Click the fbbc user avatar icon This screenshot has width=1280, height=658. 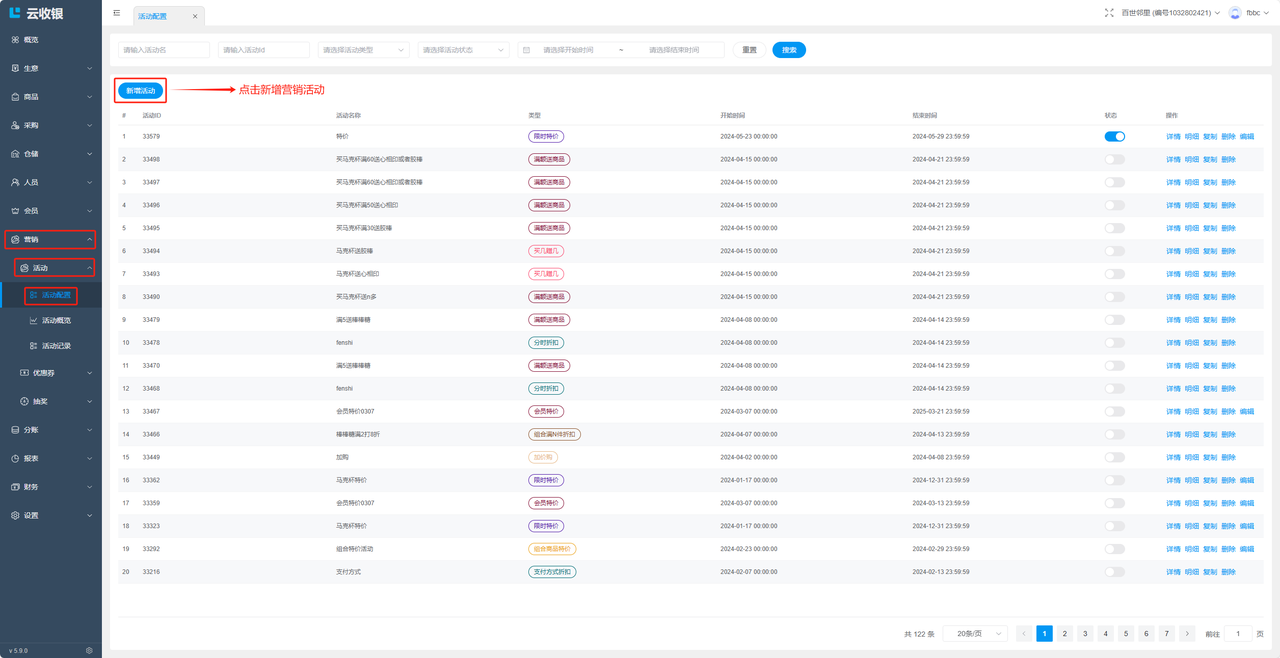coord(1235,13)
